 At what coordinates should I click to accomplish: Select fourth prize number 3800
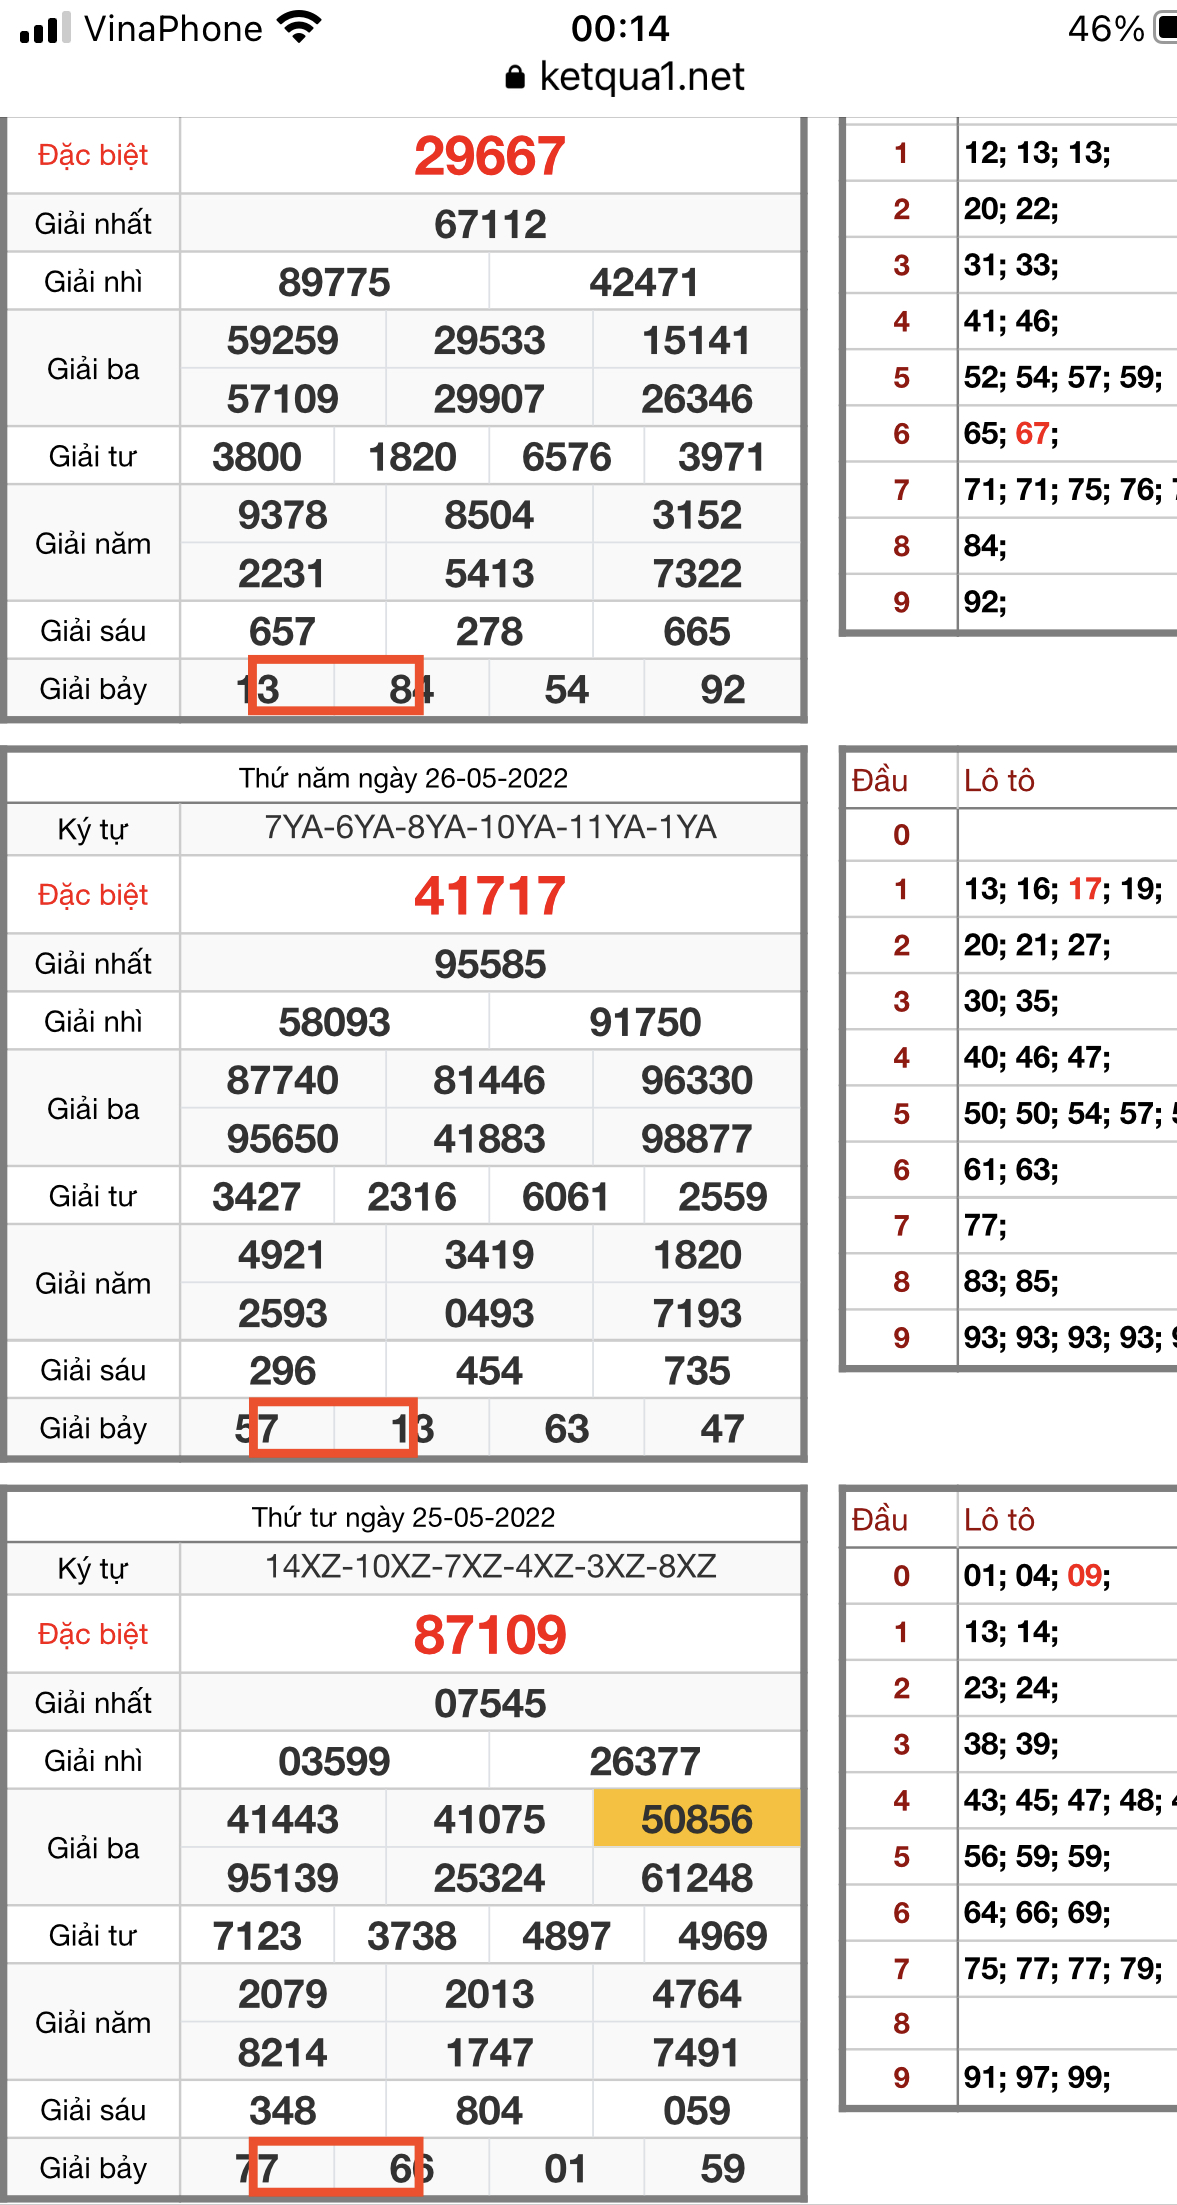[257, 457]
